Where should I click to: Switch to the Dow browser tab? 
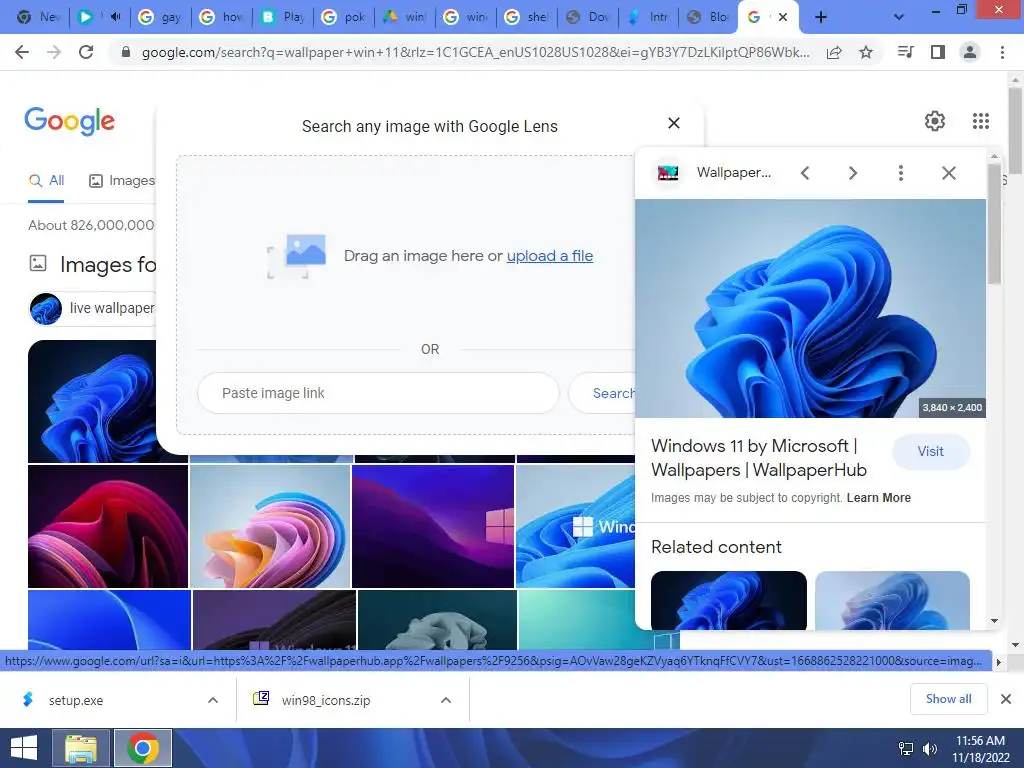coord(588,18)
